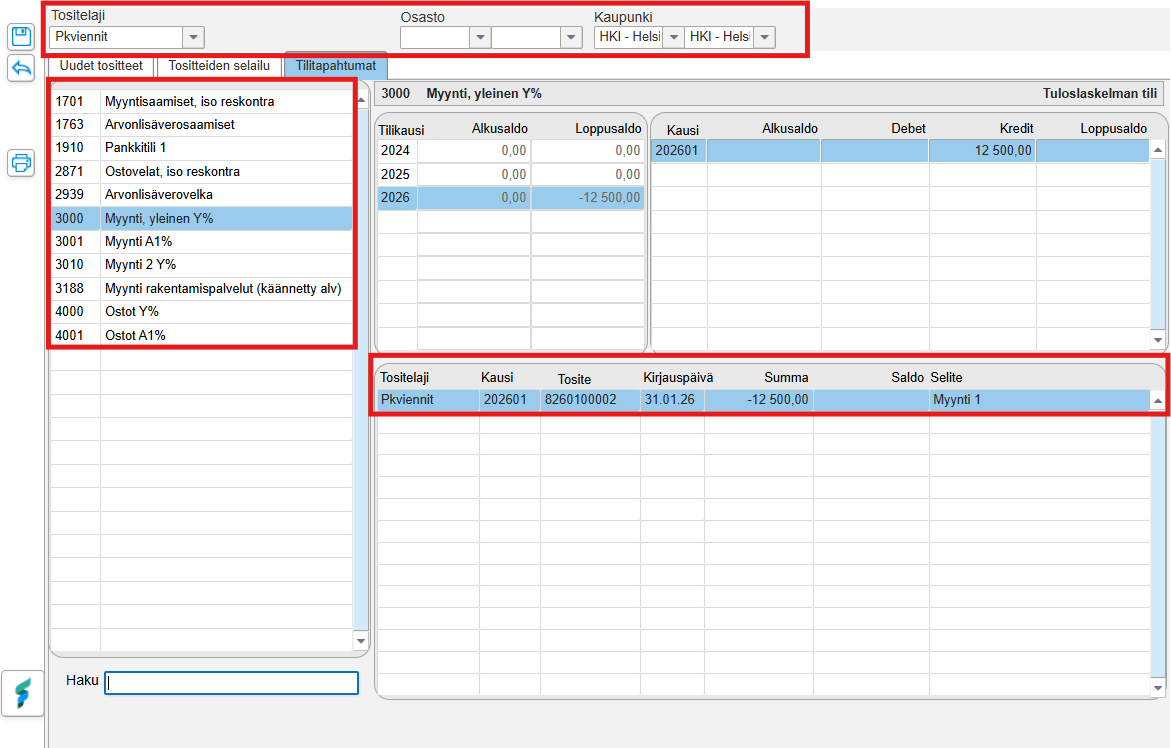This screenshot has width=1171, height=748.
Task: Select account 1910 Pankkitili 1
Action: click(202, 148)
